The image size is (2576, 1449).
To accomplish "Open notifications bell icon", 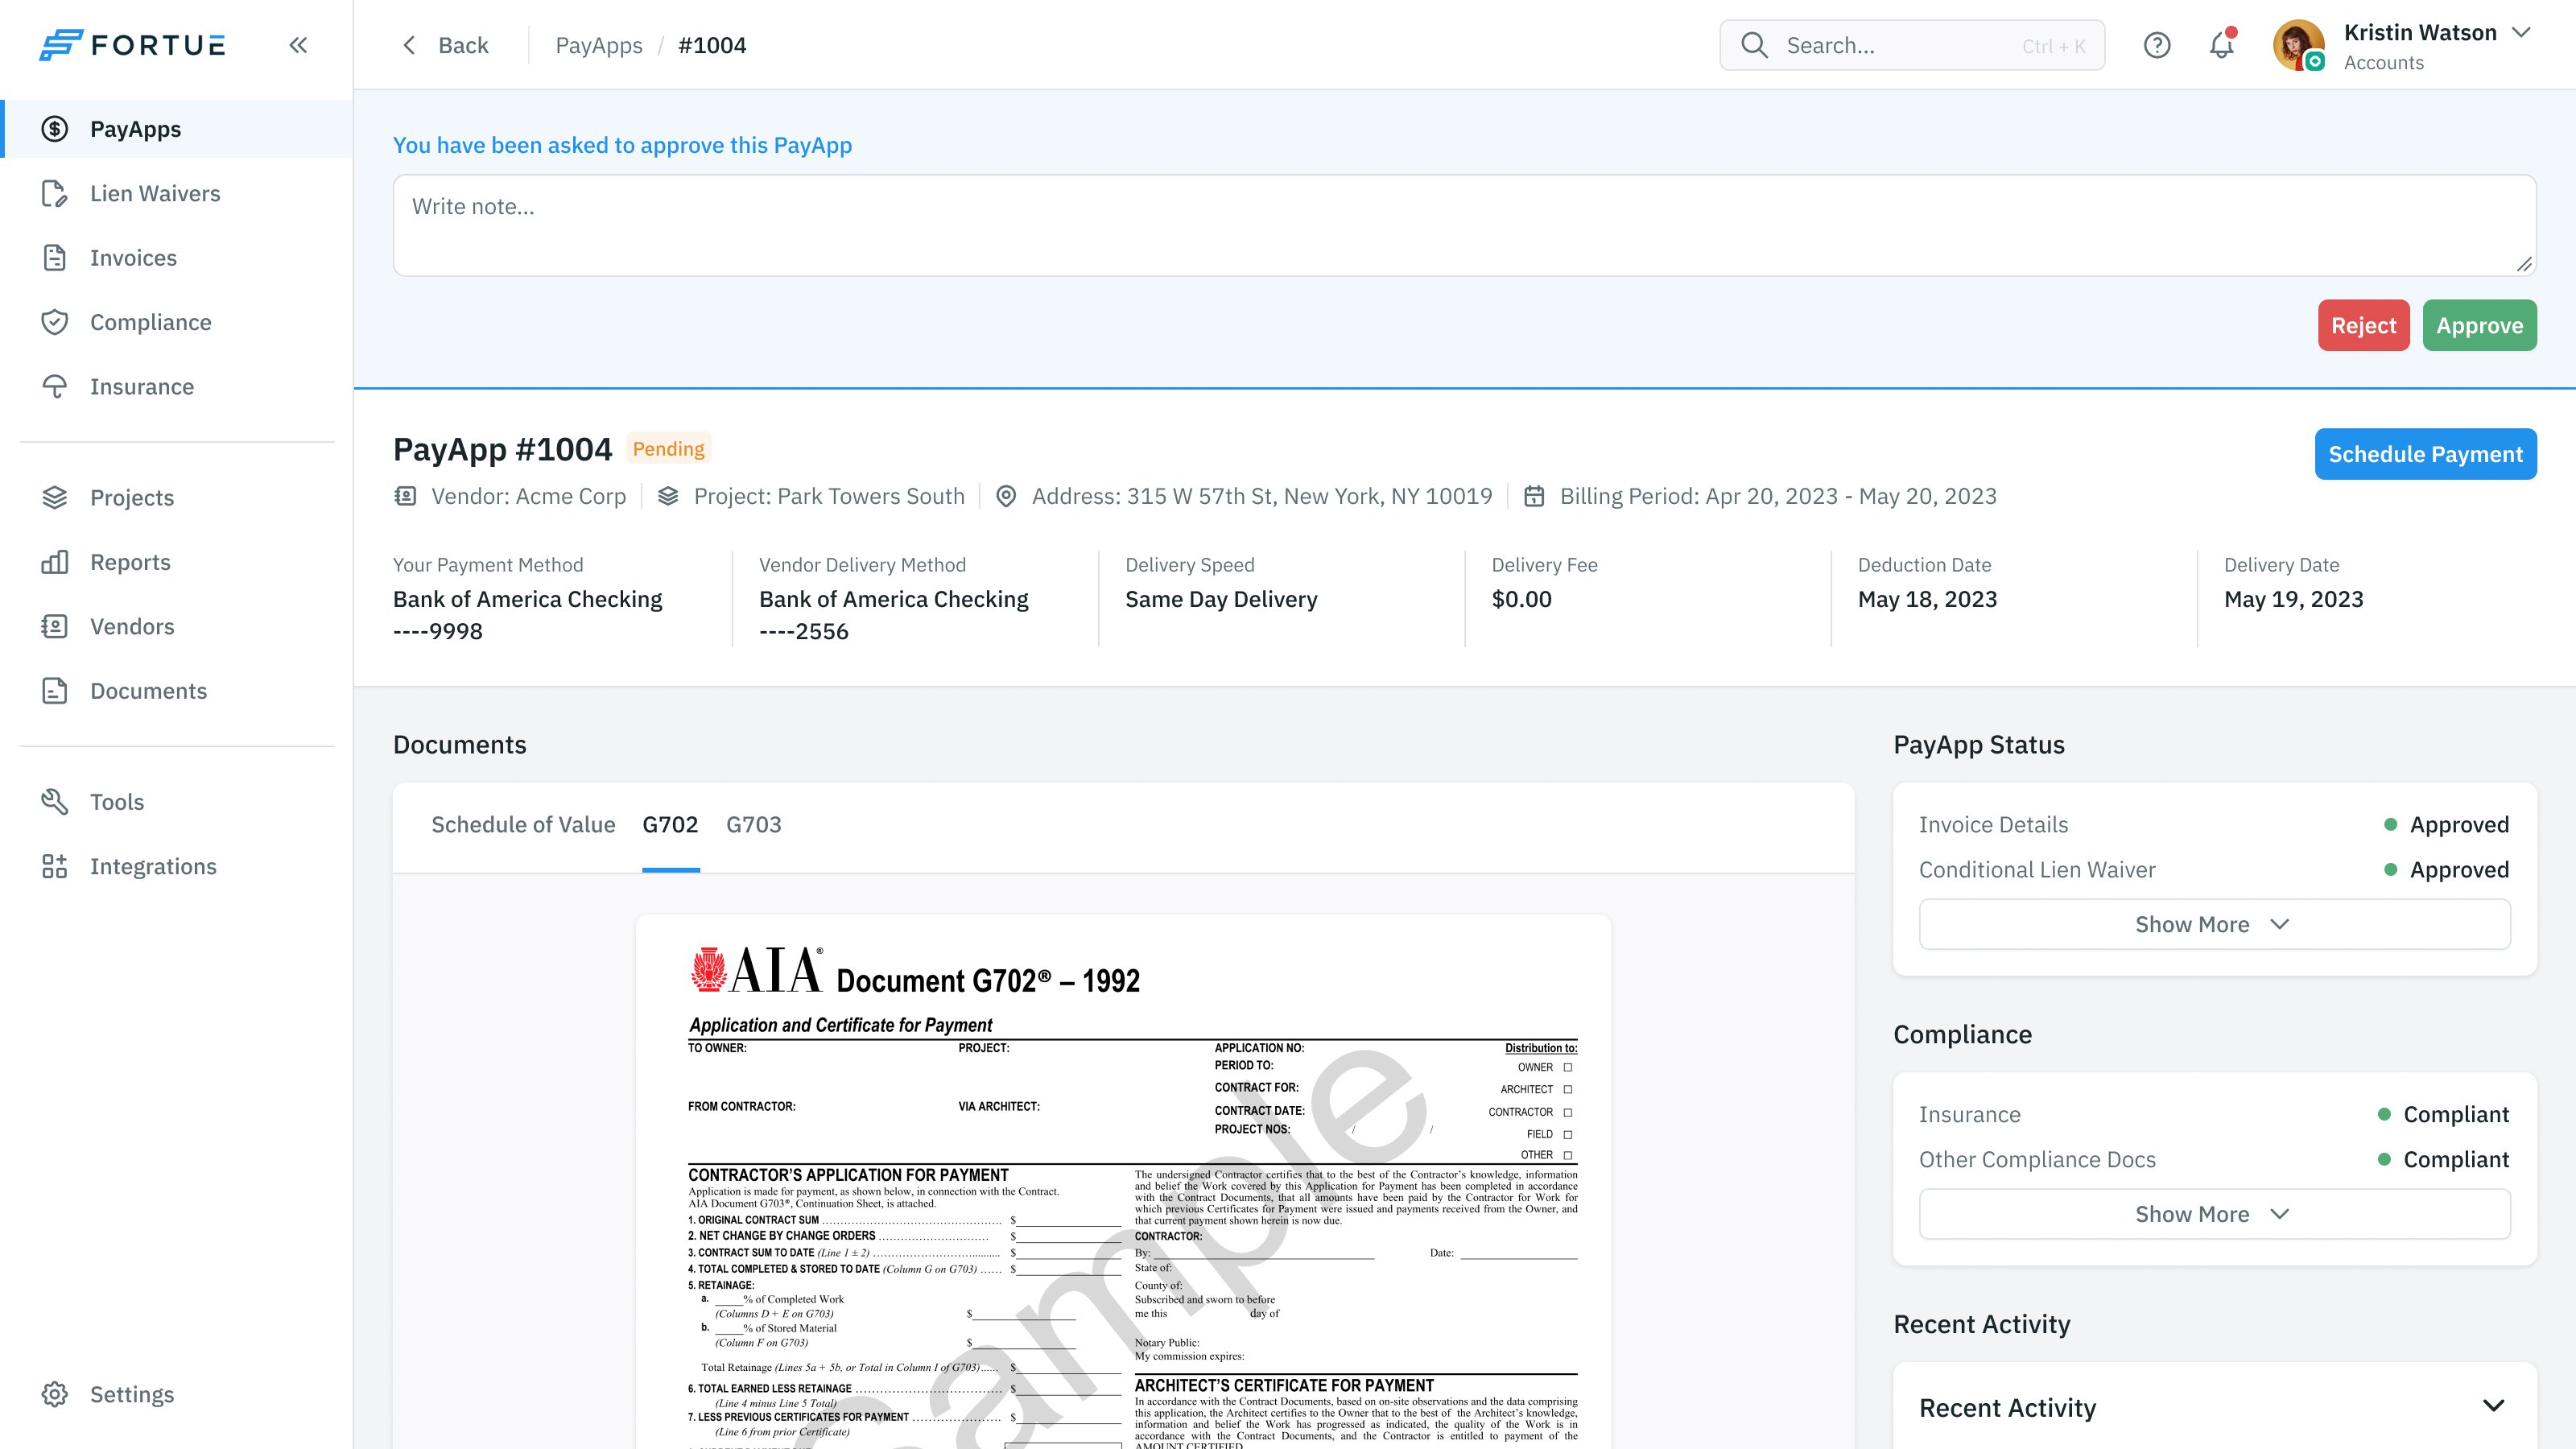I will click(x=2222, y=44).
